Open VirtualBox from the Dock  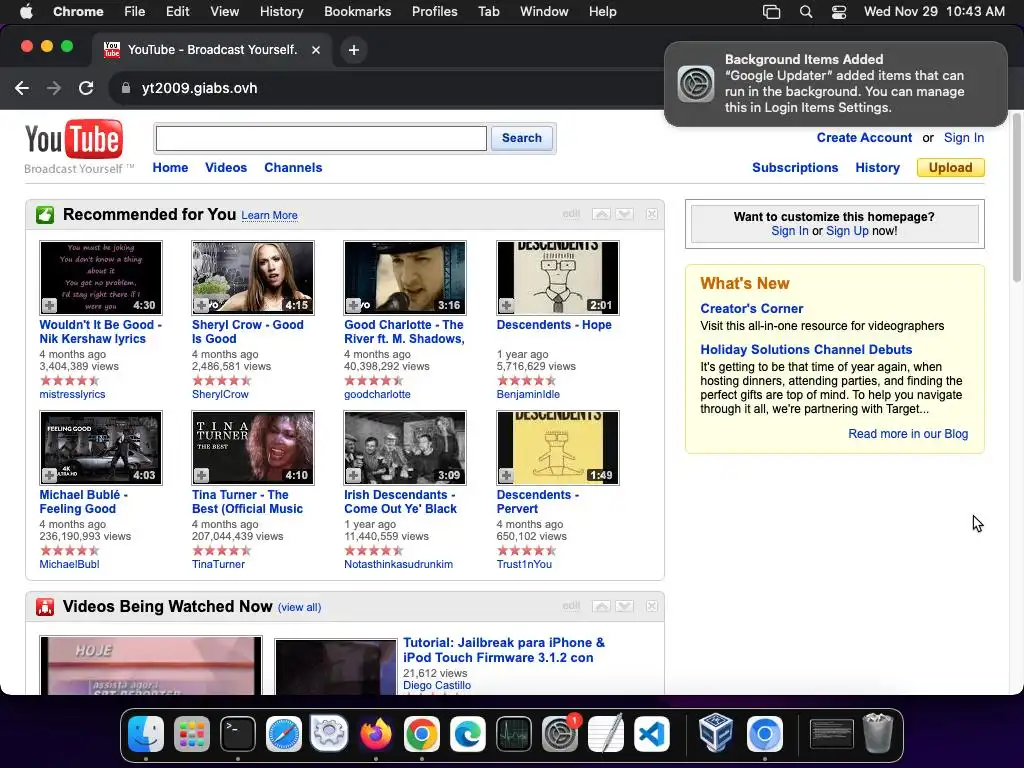click(x=715, y=734)
